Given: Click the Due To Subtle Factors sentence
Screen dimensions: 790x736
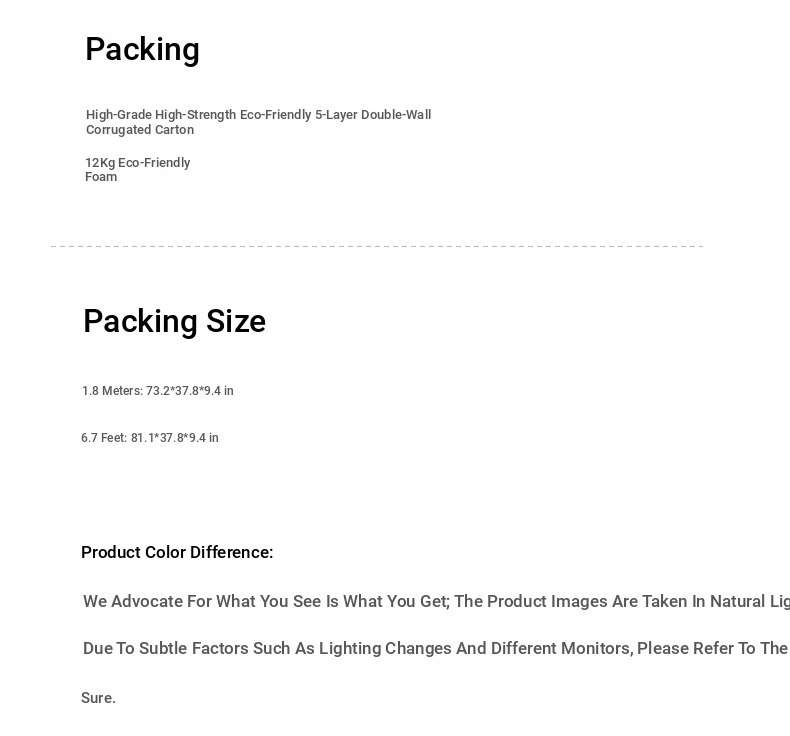Looking at the screenshot, I should click(x=436, y=648).
